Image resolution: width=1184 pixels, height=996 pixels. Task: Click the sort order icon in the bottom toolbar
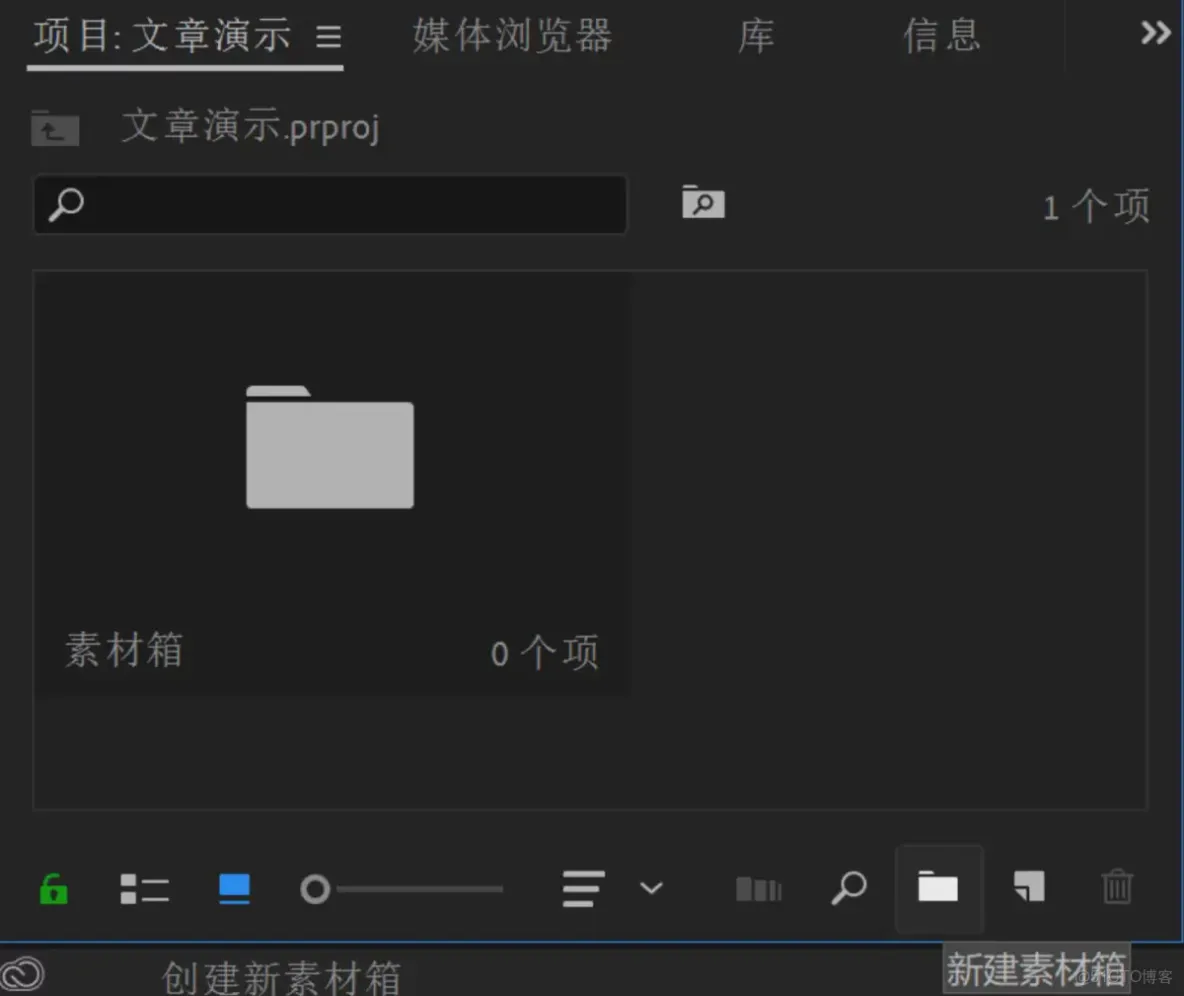point(582,888)
